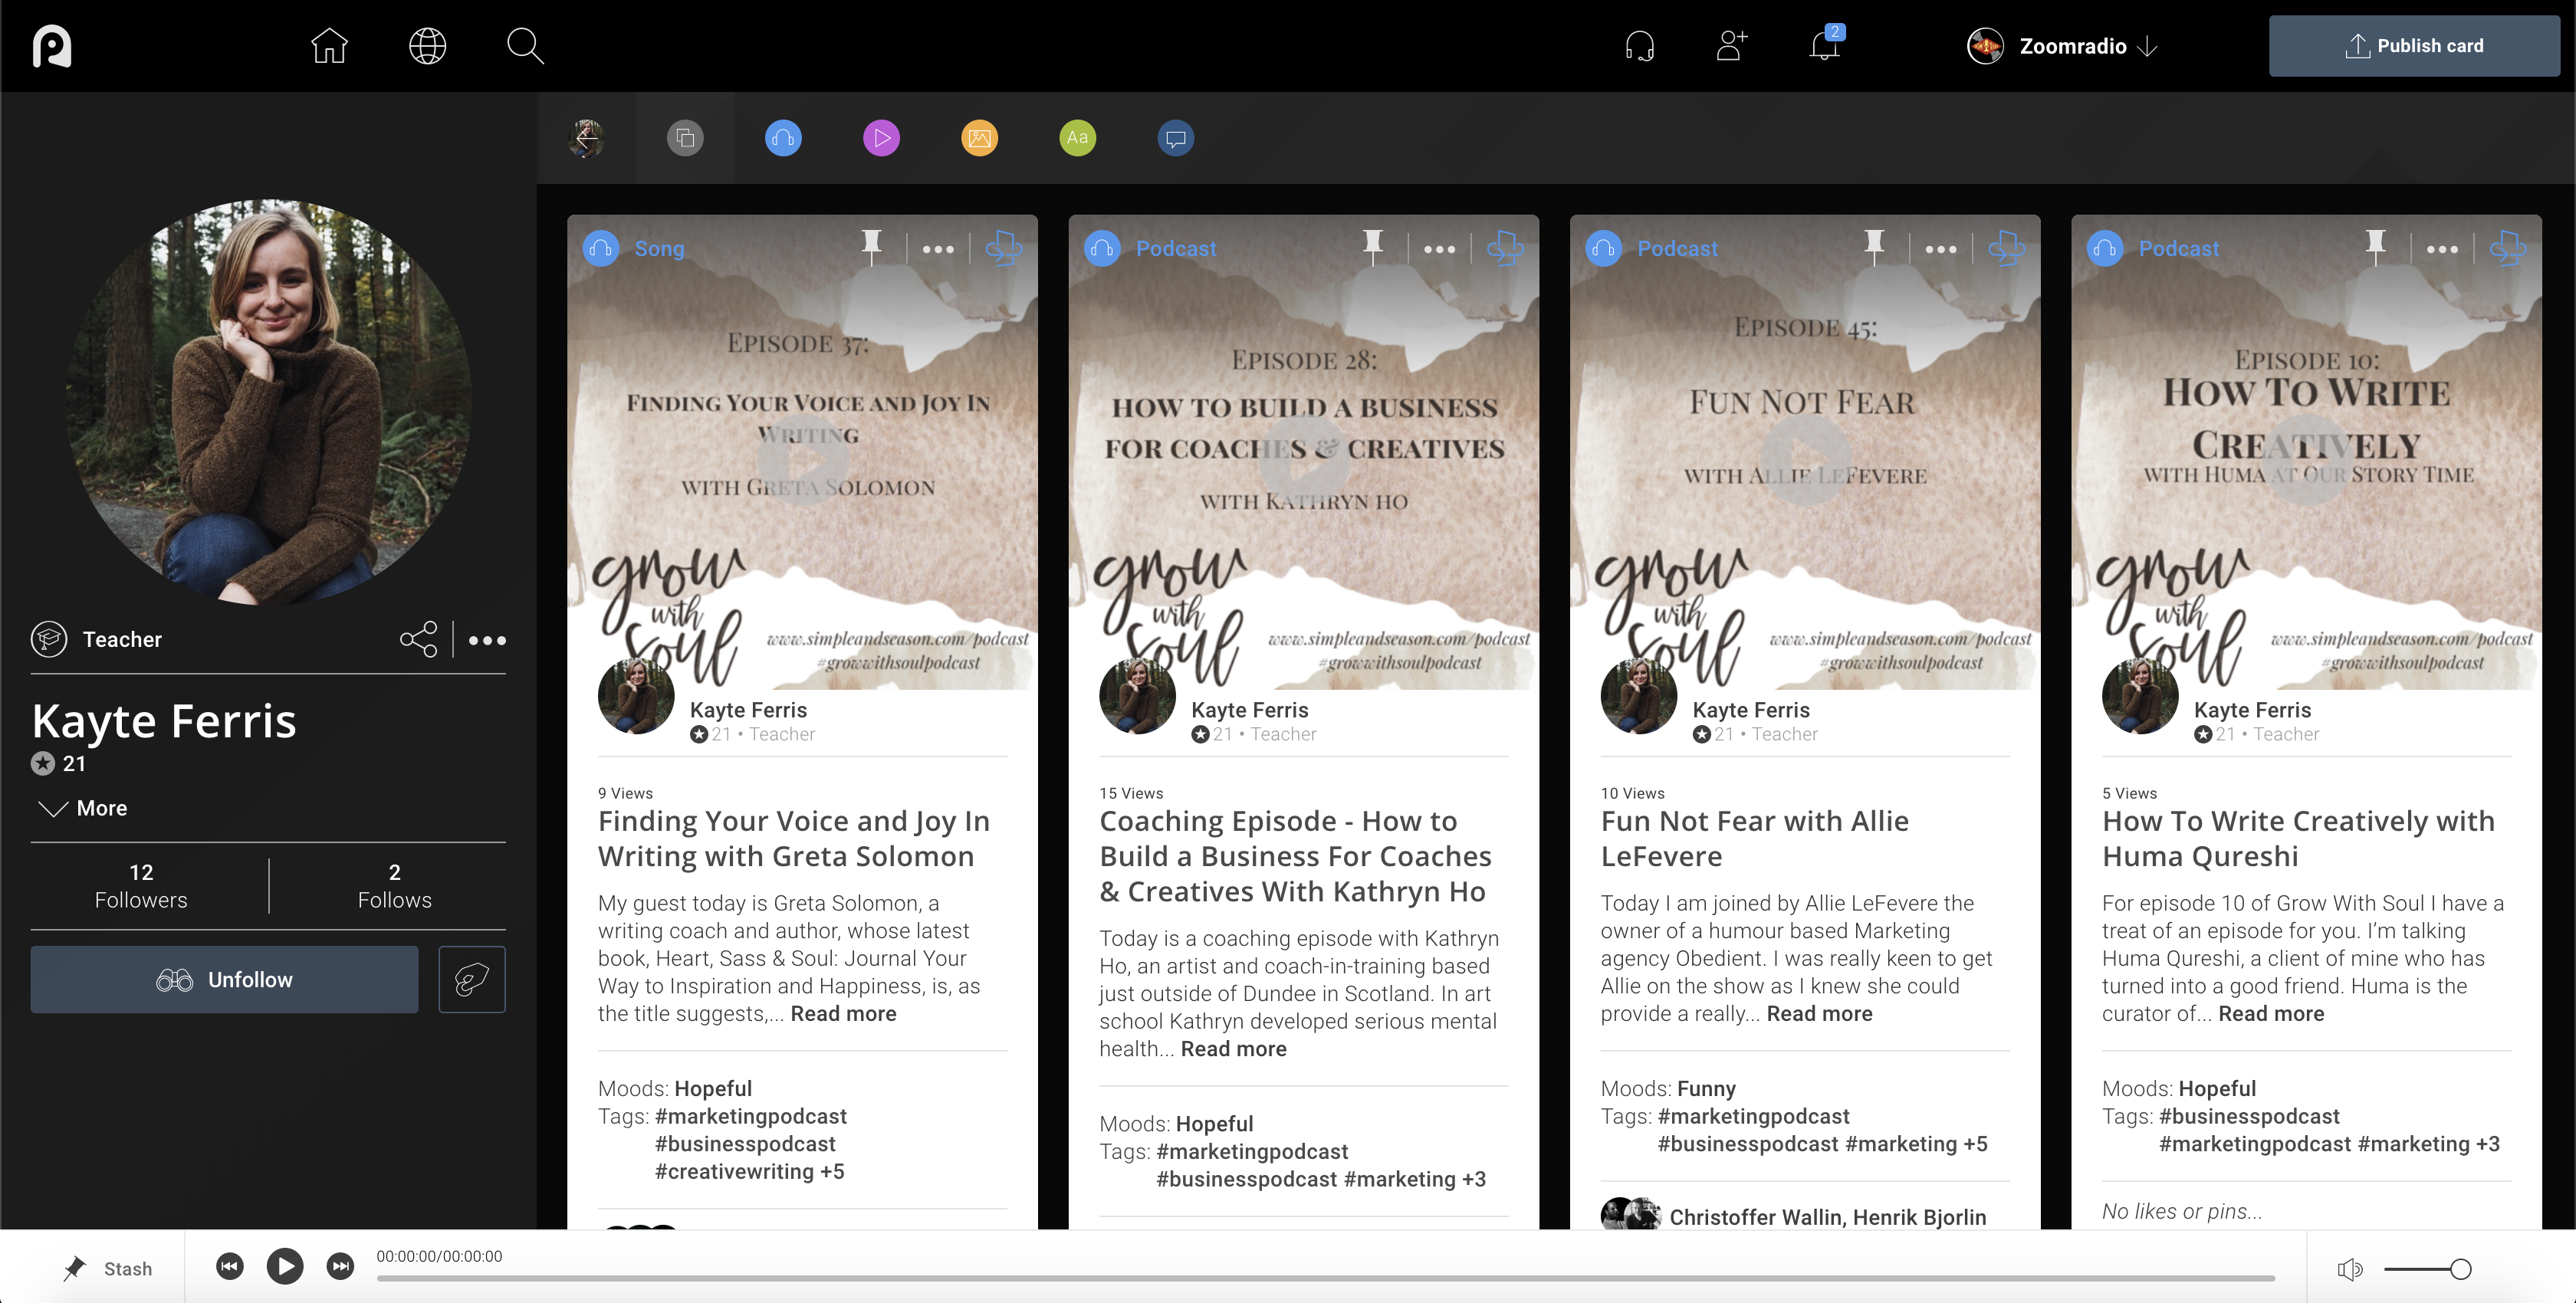Unfollow Kayte Ferris
The image size is (2576, 1303).
point(224,980)
